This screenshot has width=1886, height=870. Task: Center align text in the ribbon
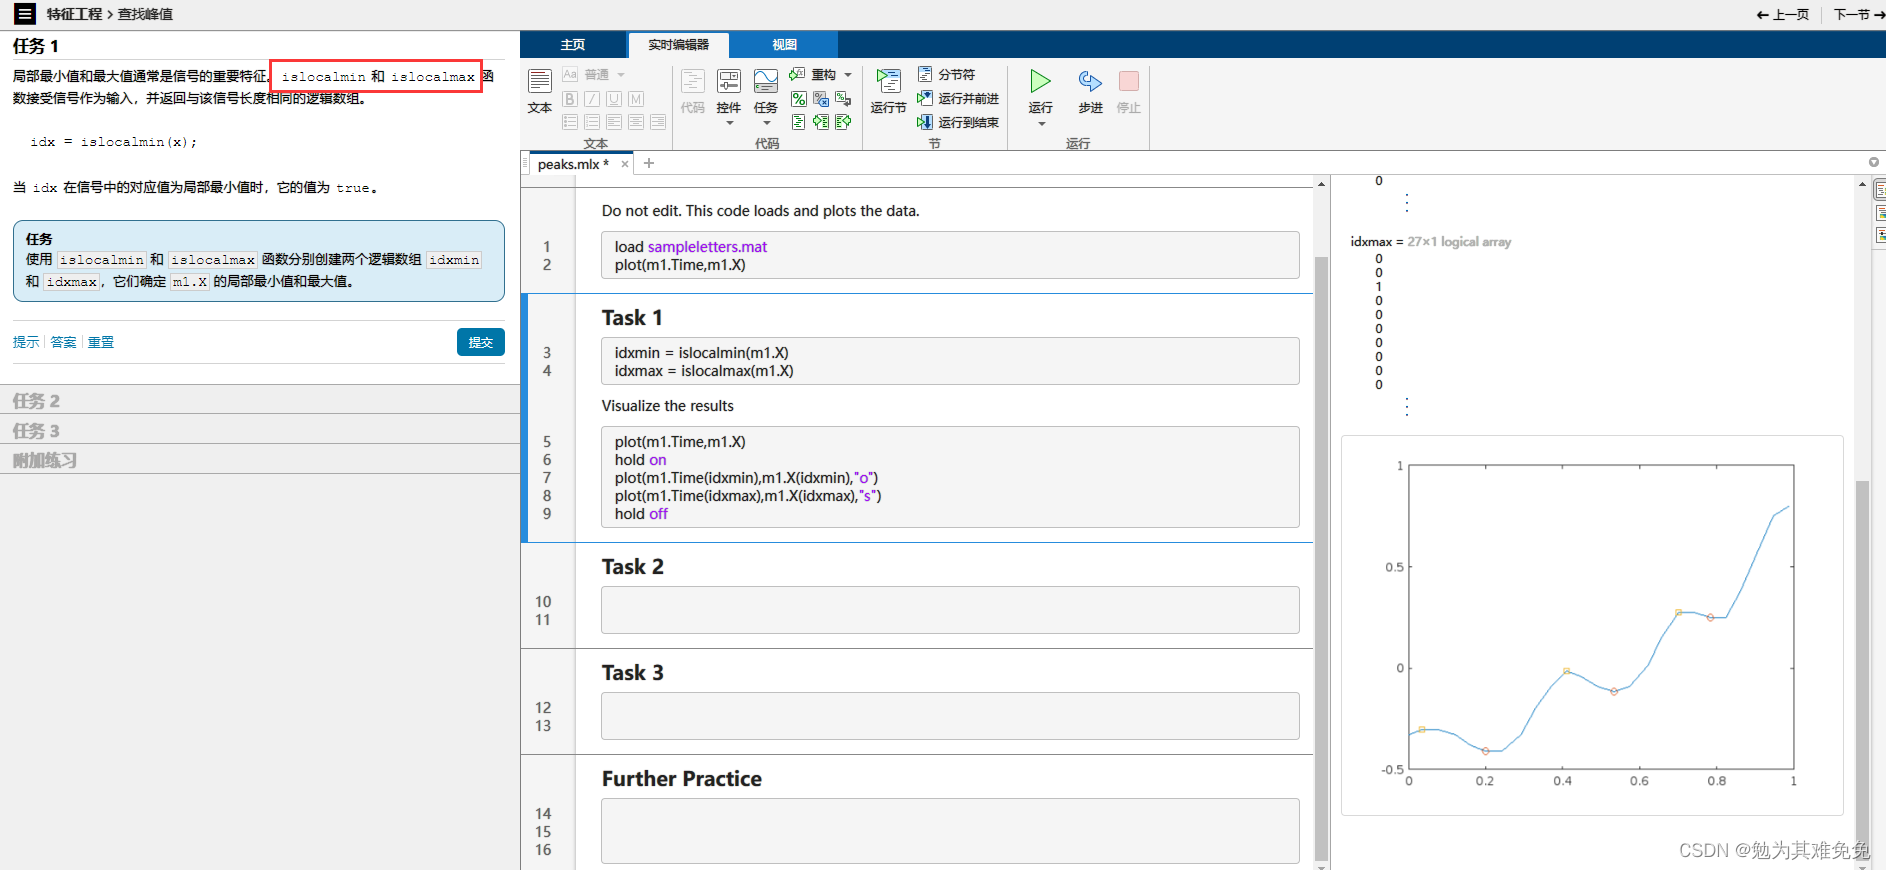[x=636, y=122]
